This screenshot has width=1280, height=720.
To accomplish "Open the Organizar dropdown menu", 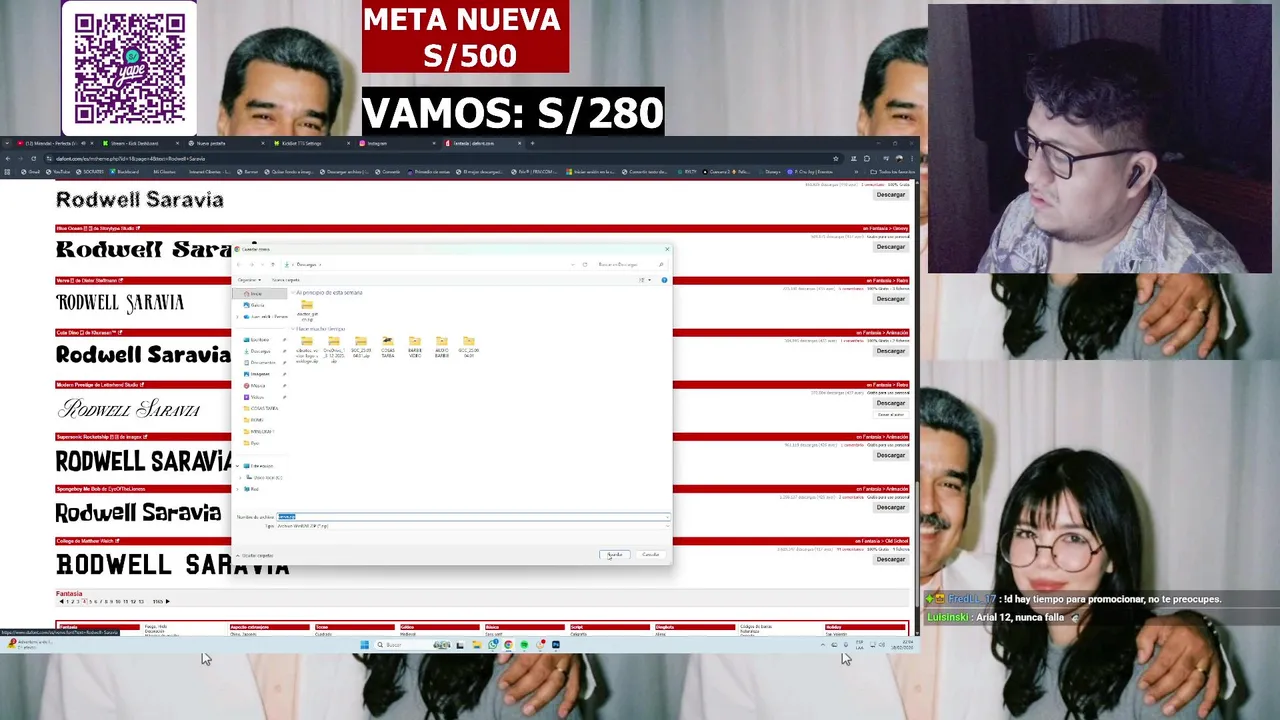I will coord(248,280).
